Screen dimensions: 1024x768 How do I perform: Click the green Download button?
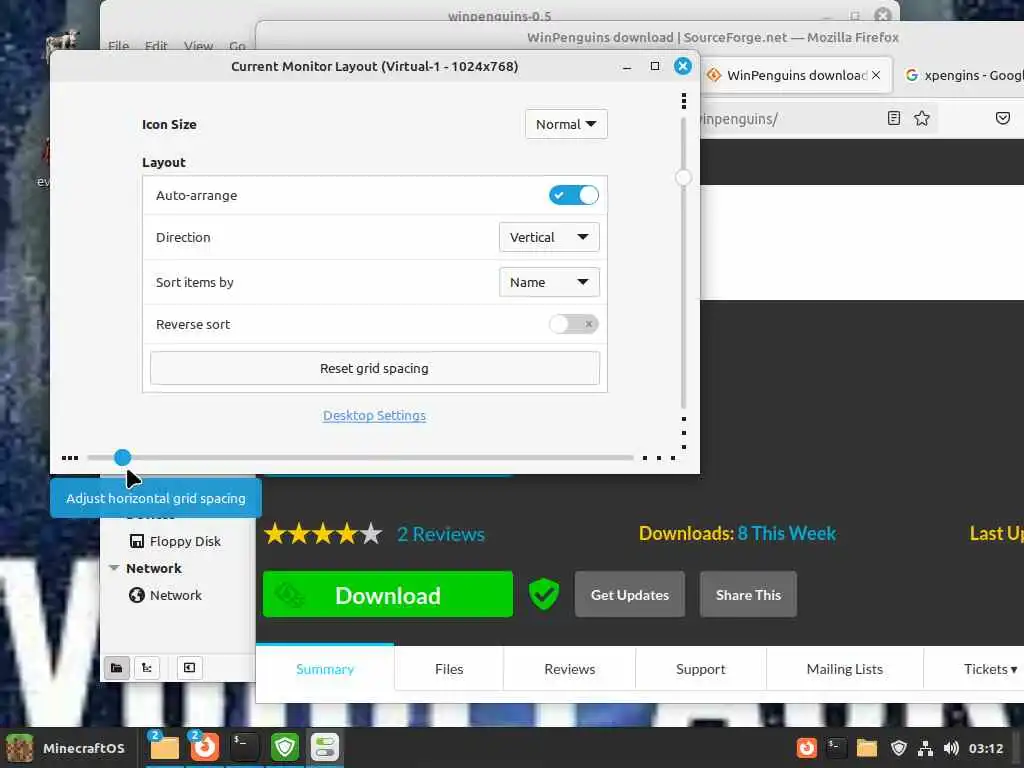(x=387, y=594)
